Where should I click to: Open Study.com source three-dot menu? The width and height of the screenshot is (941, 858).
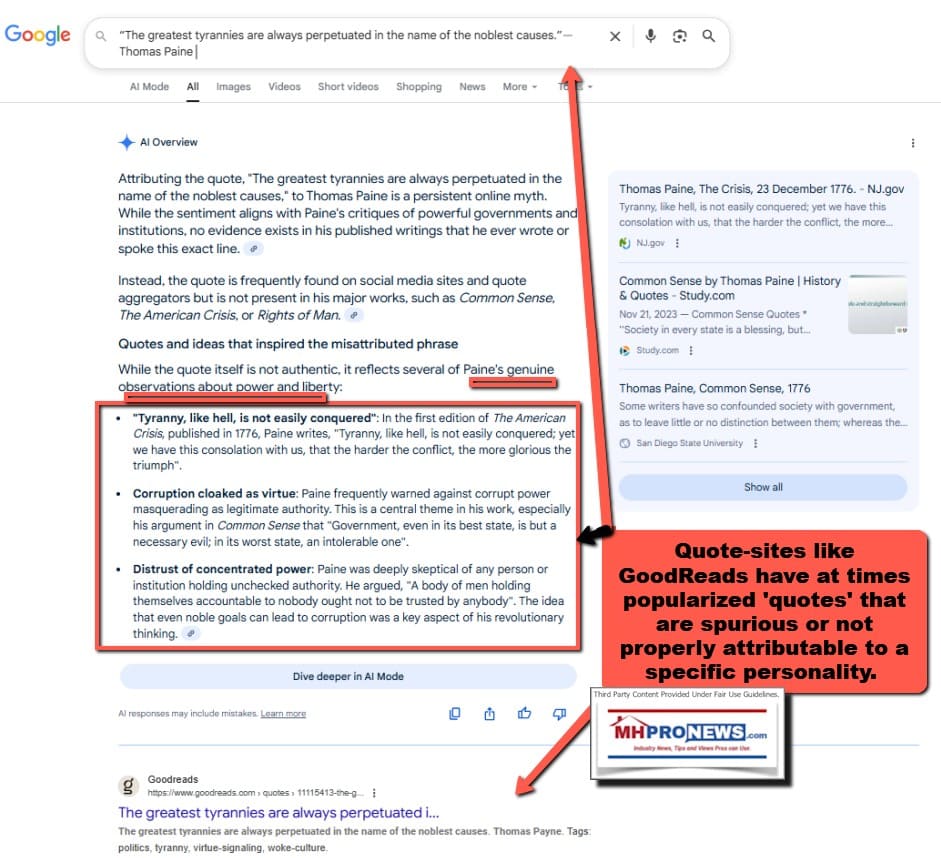point(691,350)
